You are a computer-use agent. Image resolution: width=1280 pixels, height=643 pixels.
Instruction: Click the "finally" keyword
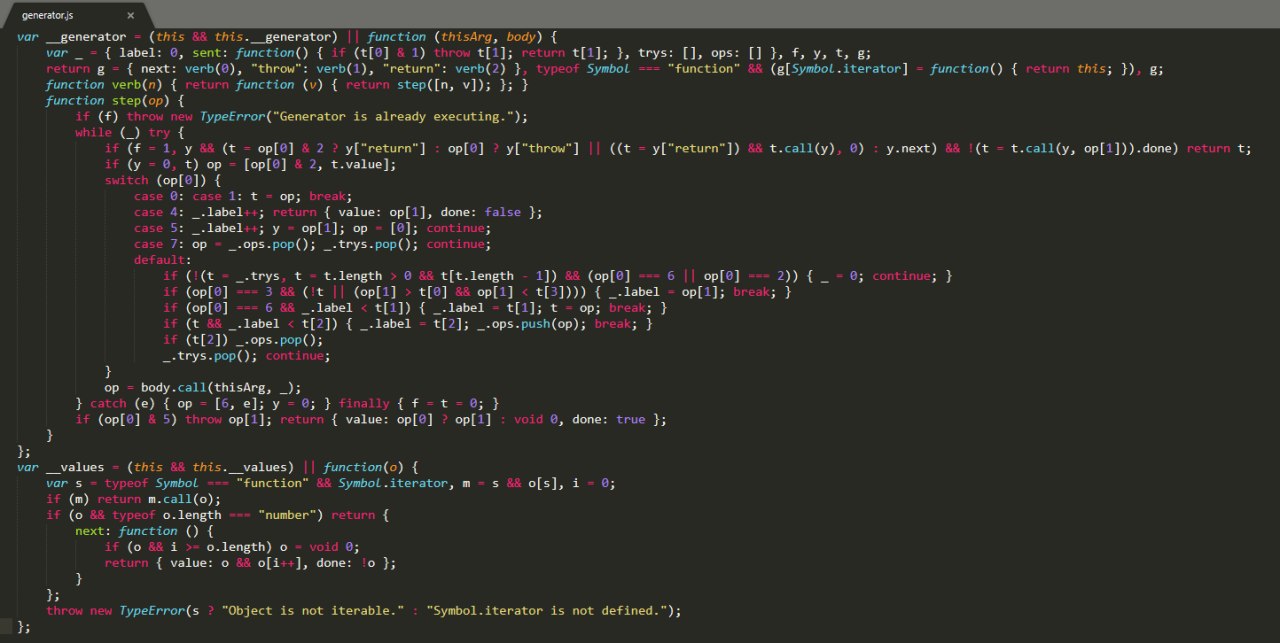click(x=365, y=404)
